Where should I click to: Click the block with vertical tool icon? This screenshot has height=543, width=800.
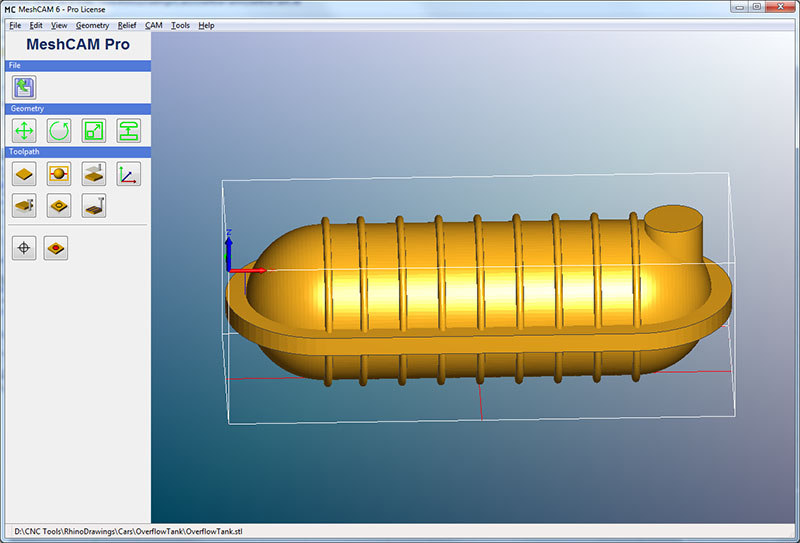tap(24, 206)
